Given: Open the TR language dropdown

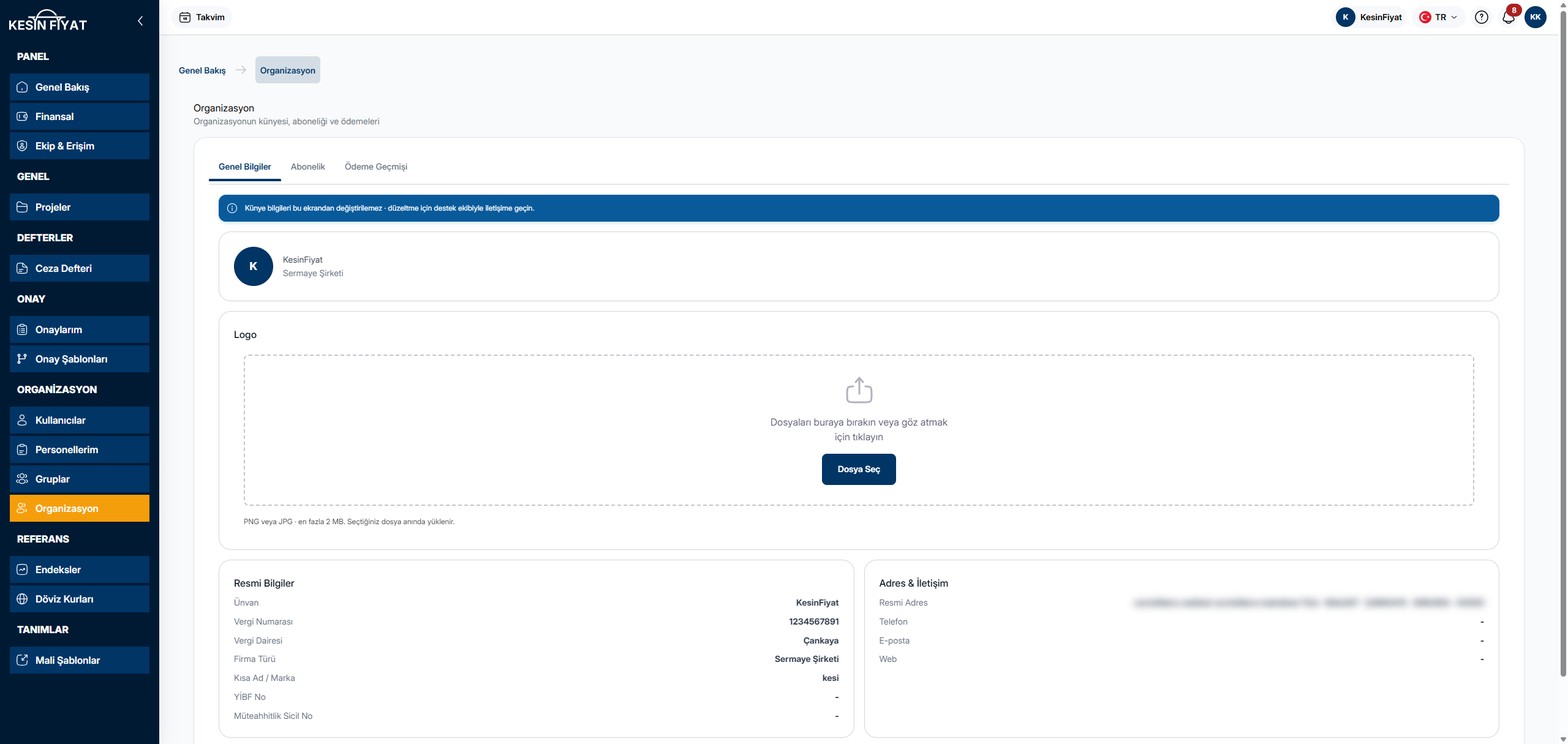Looking at the screenshot, I should coord(1438,17).
